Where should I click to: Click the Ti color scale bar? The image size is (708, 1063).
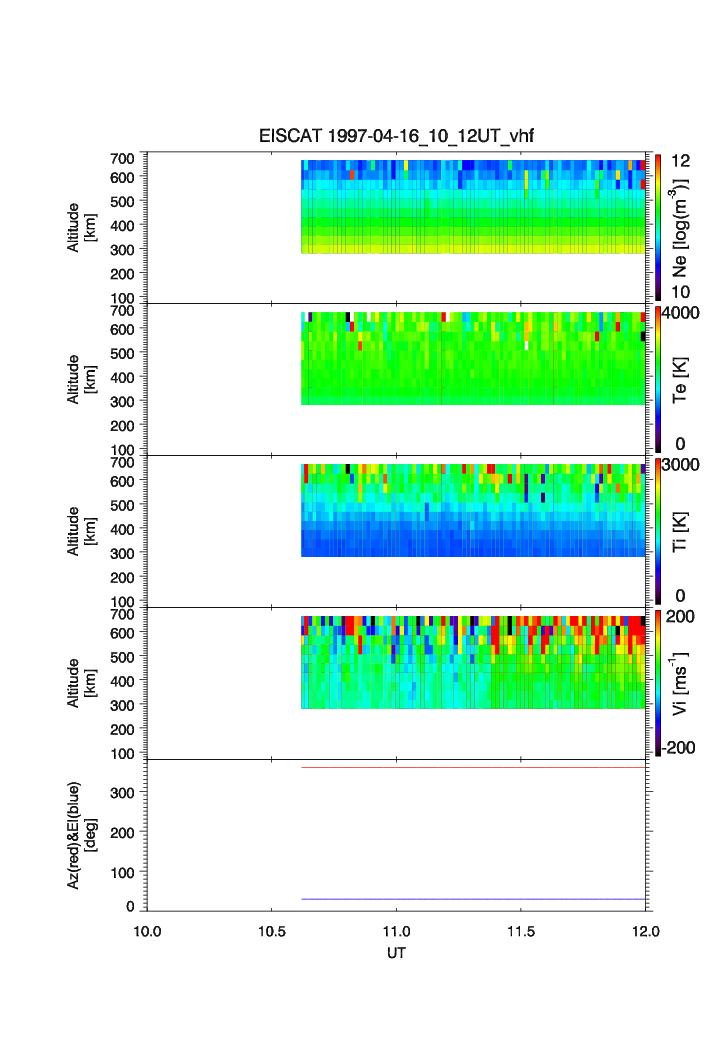click(x=658, y=531)
